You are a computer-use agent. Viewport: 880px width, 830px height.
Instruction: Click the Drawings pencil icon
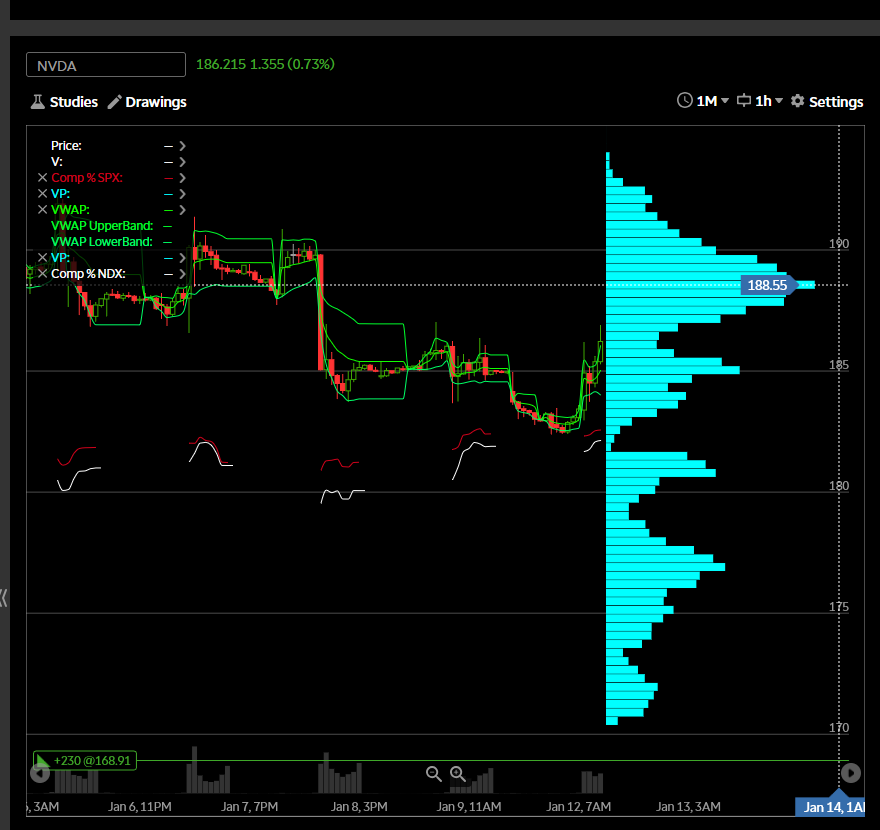(x=115, y=102)
